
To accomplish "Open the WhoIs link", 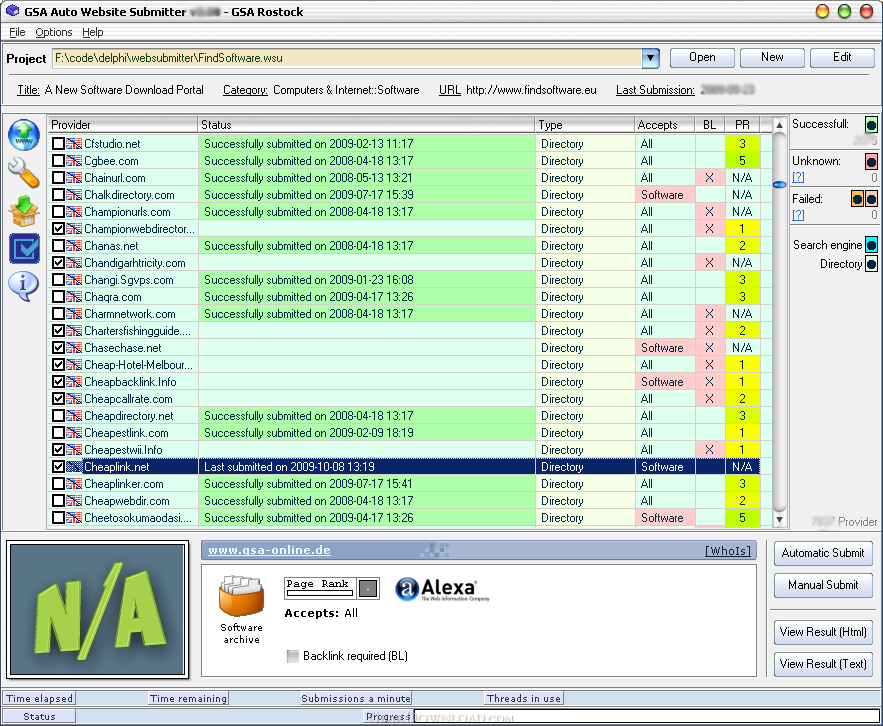I will click(728, 551).
